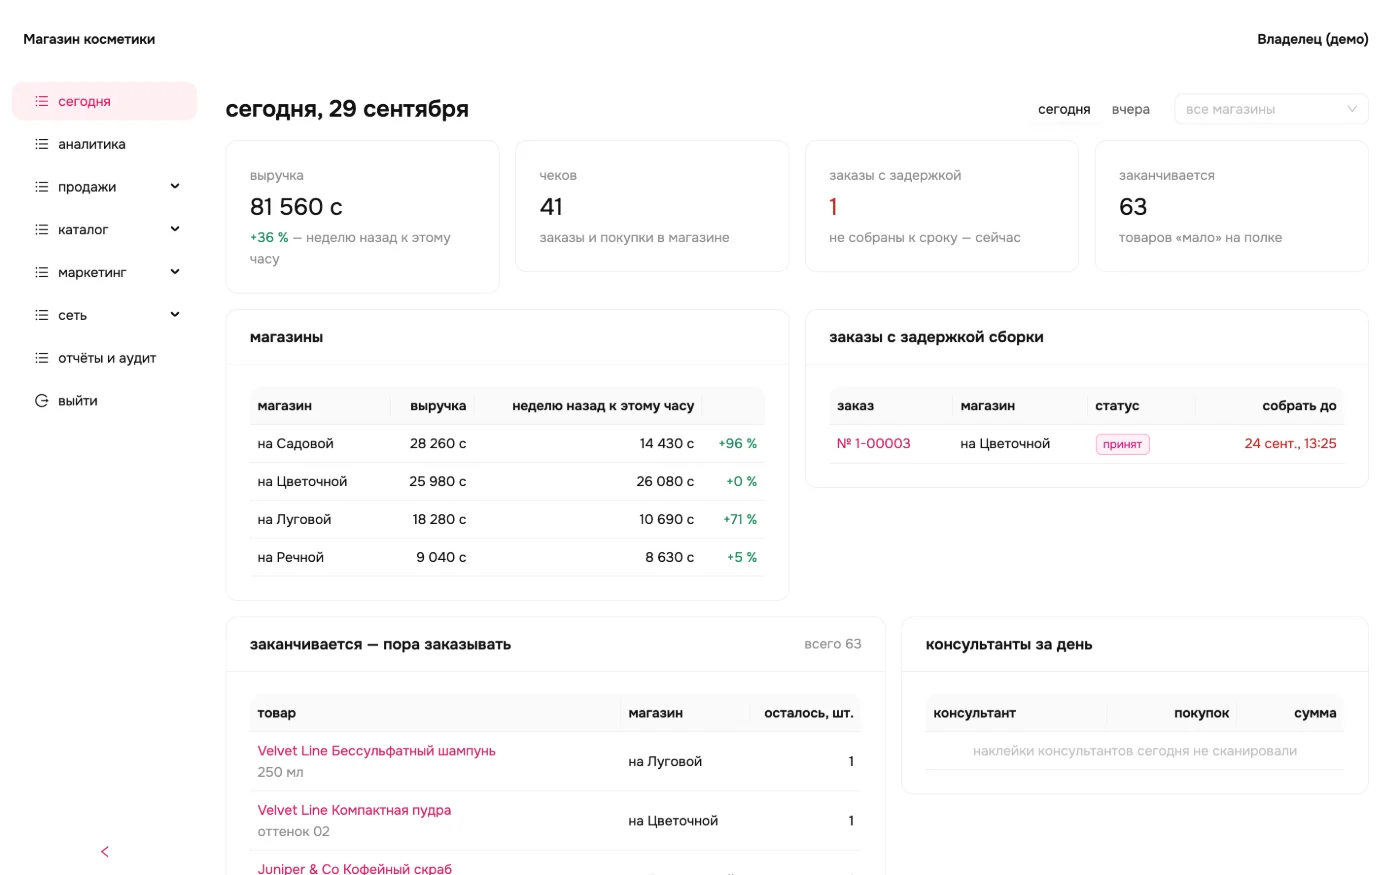The image size is (1400, 875).
Task: Expand the «сеть» submenu chevron
Action: tap(175, 315)
